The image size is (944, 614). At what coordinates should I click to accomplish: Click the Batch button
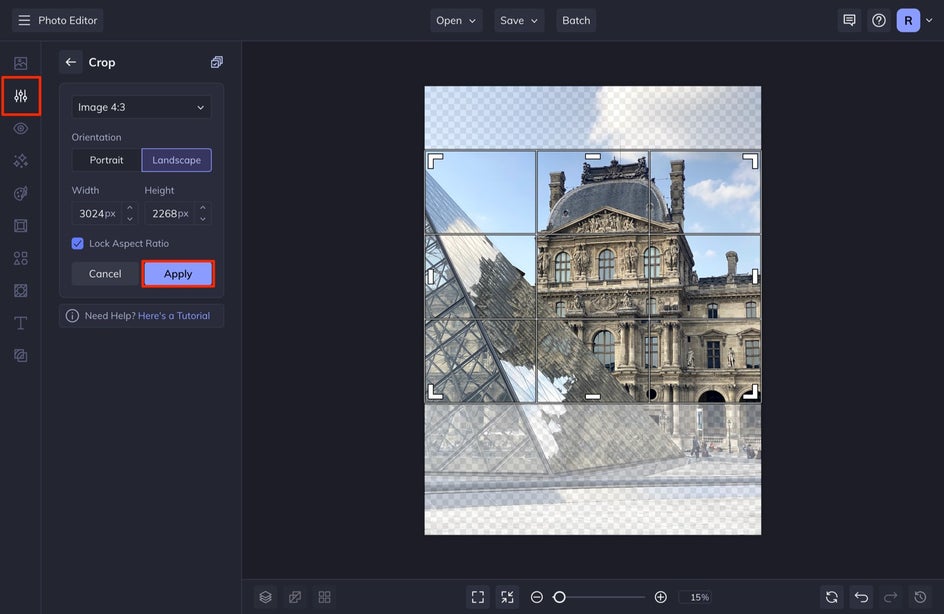[x=576, y=20]
